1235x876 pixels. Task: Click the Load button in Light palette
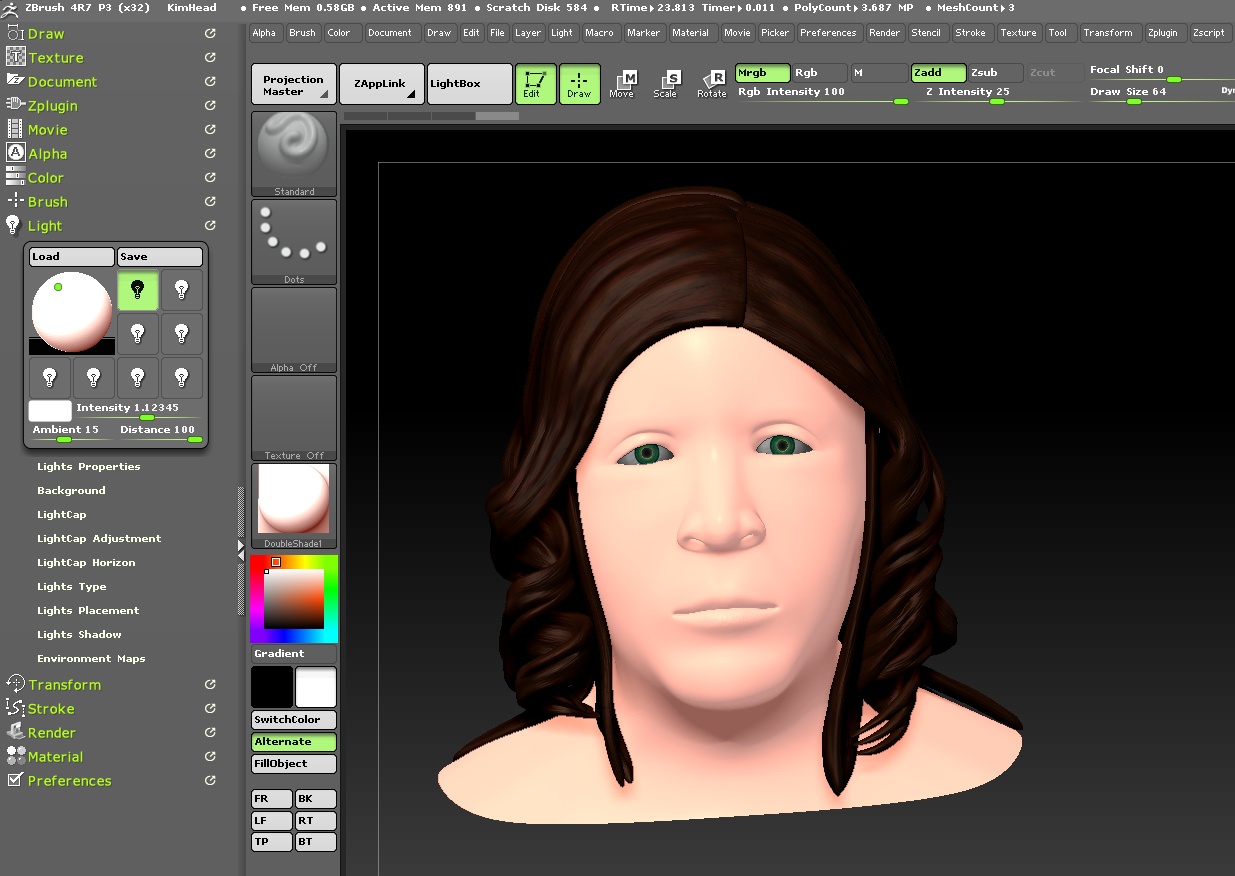coord(71,257)
